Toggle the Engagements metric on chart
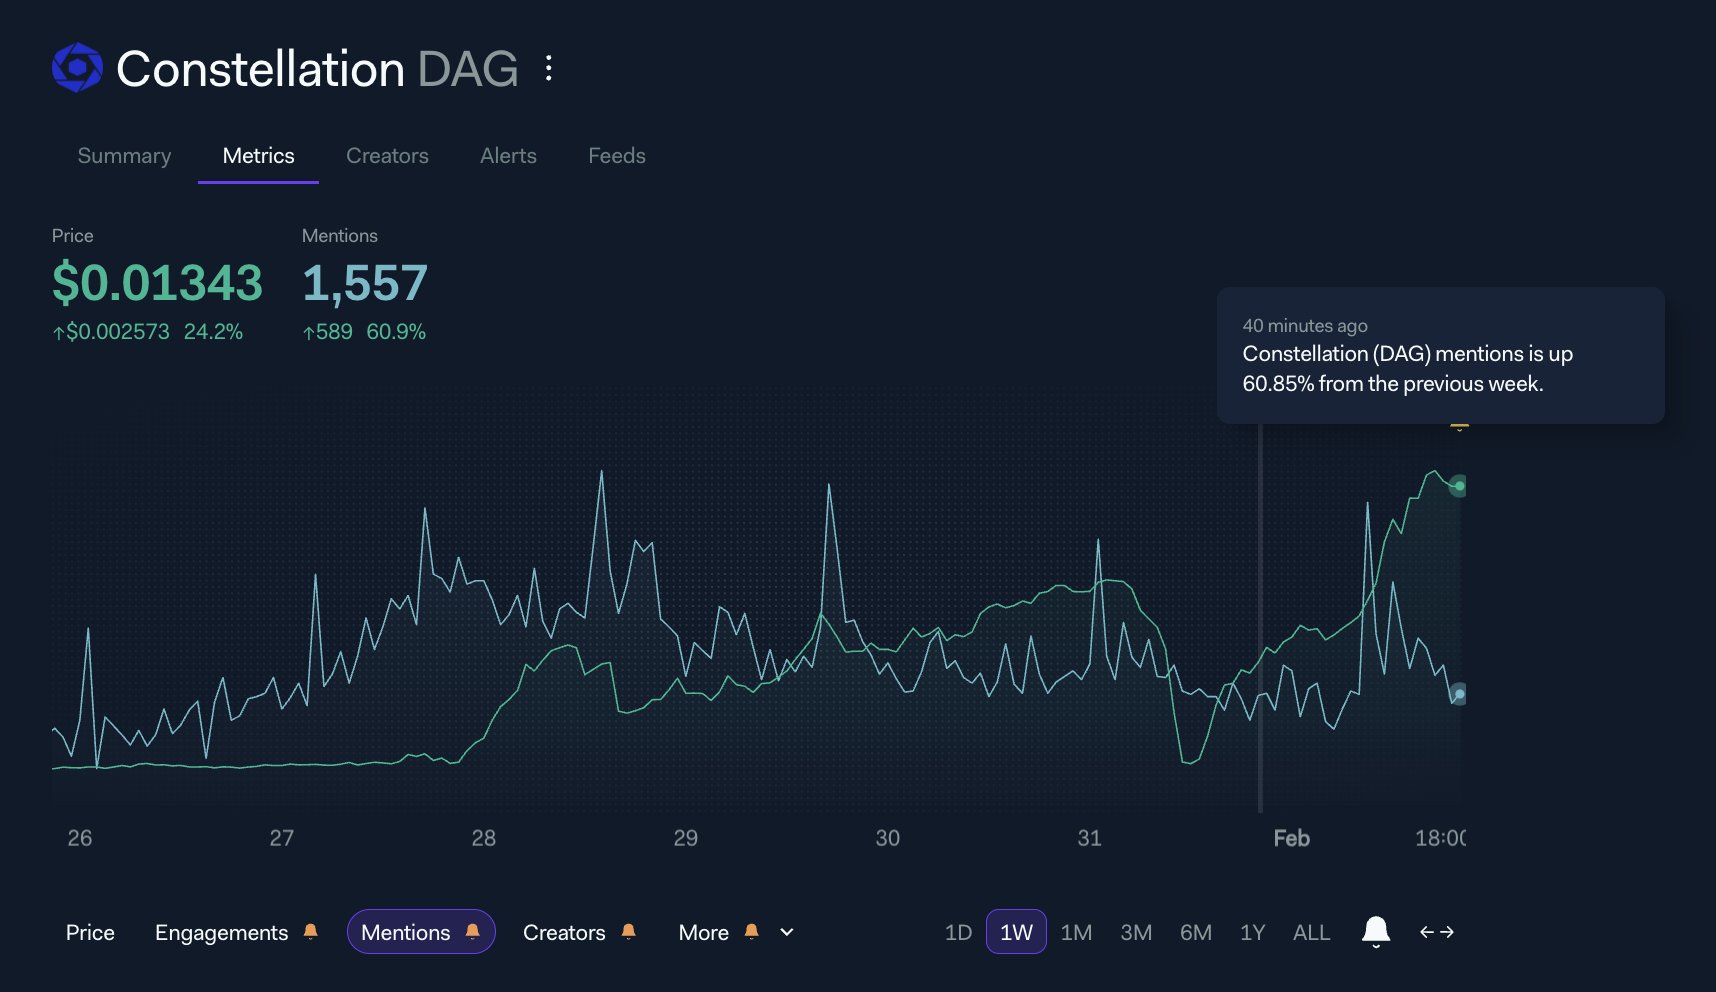 221,932
